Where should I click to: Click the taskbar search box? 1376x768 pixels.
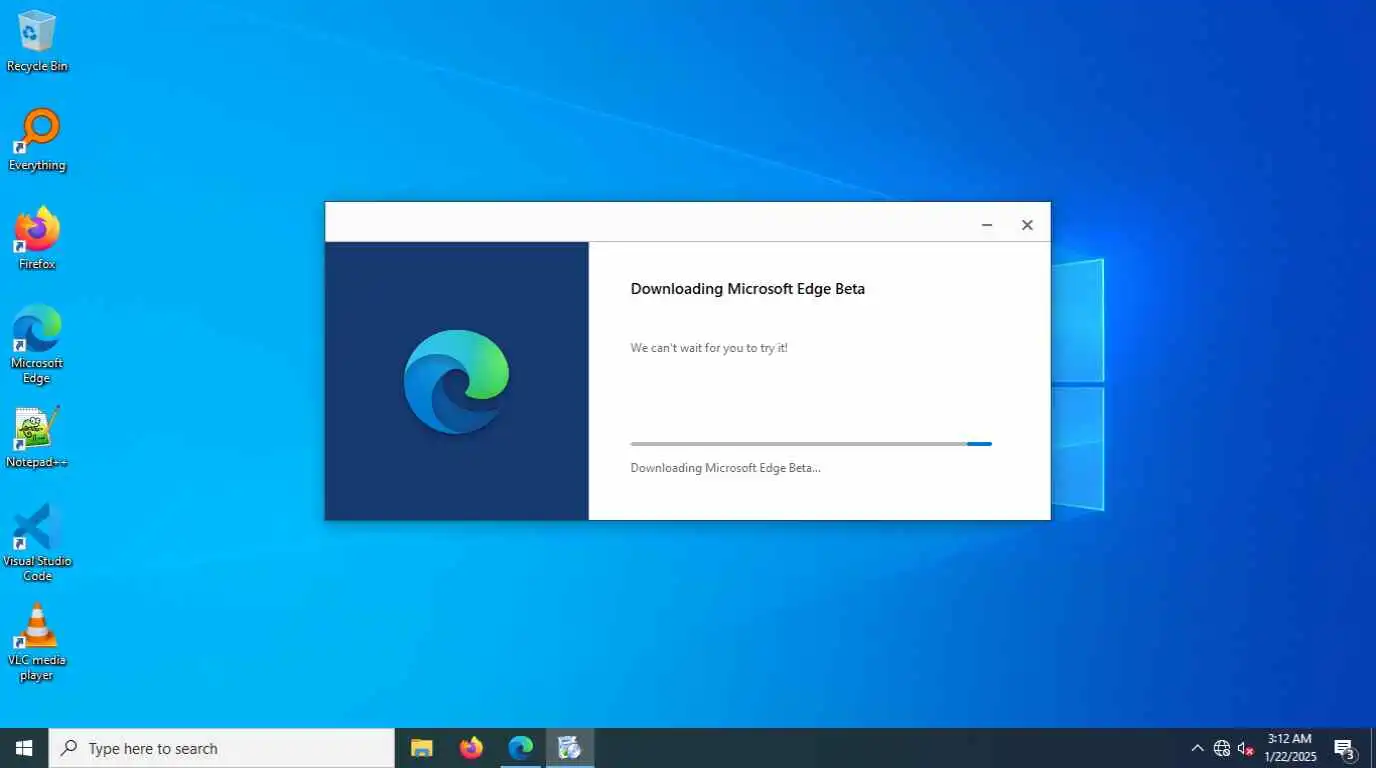222,748
